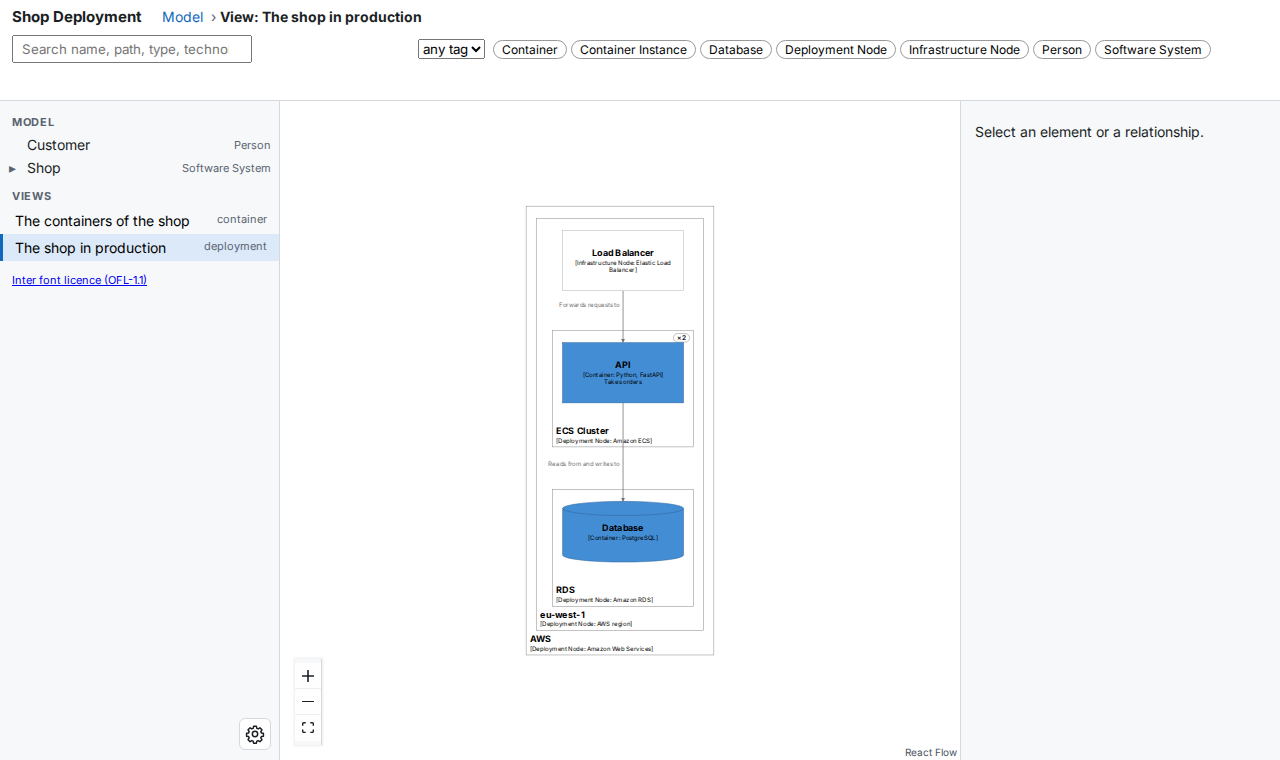Select the RDS deployment node label
Screen dimensions: 1280x760
565,590
